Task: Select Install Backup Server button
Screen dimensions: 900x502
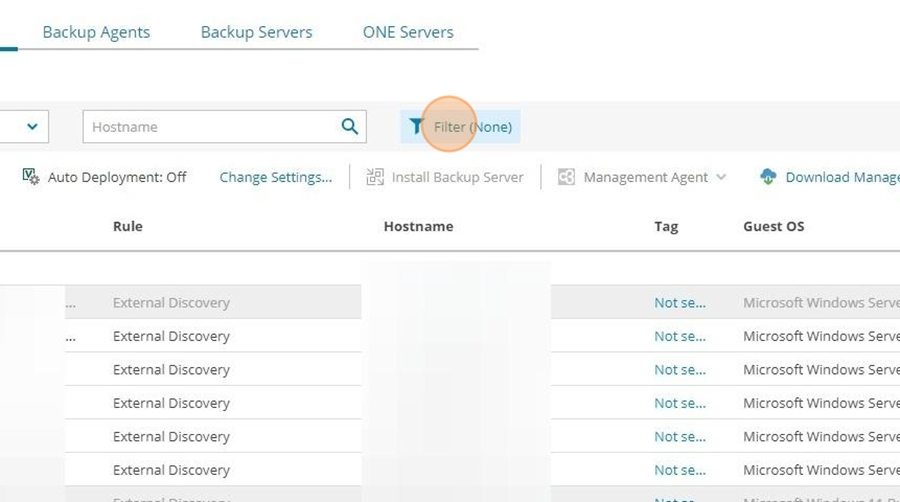Action: (x=445, y=177)
